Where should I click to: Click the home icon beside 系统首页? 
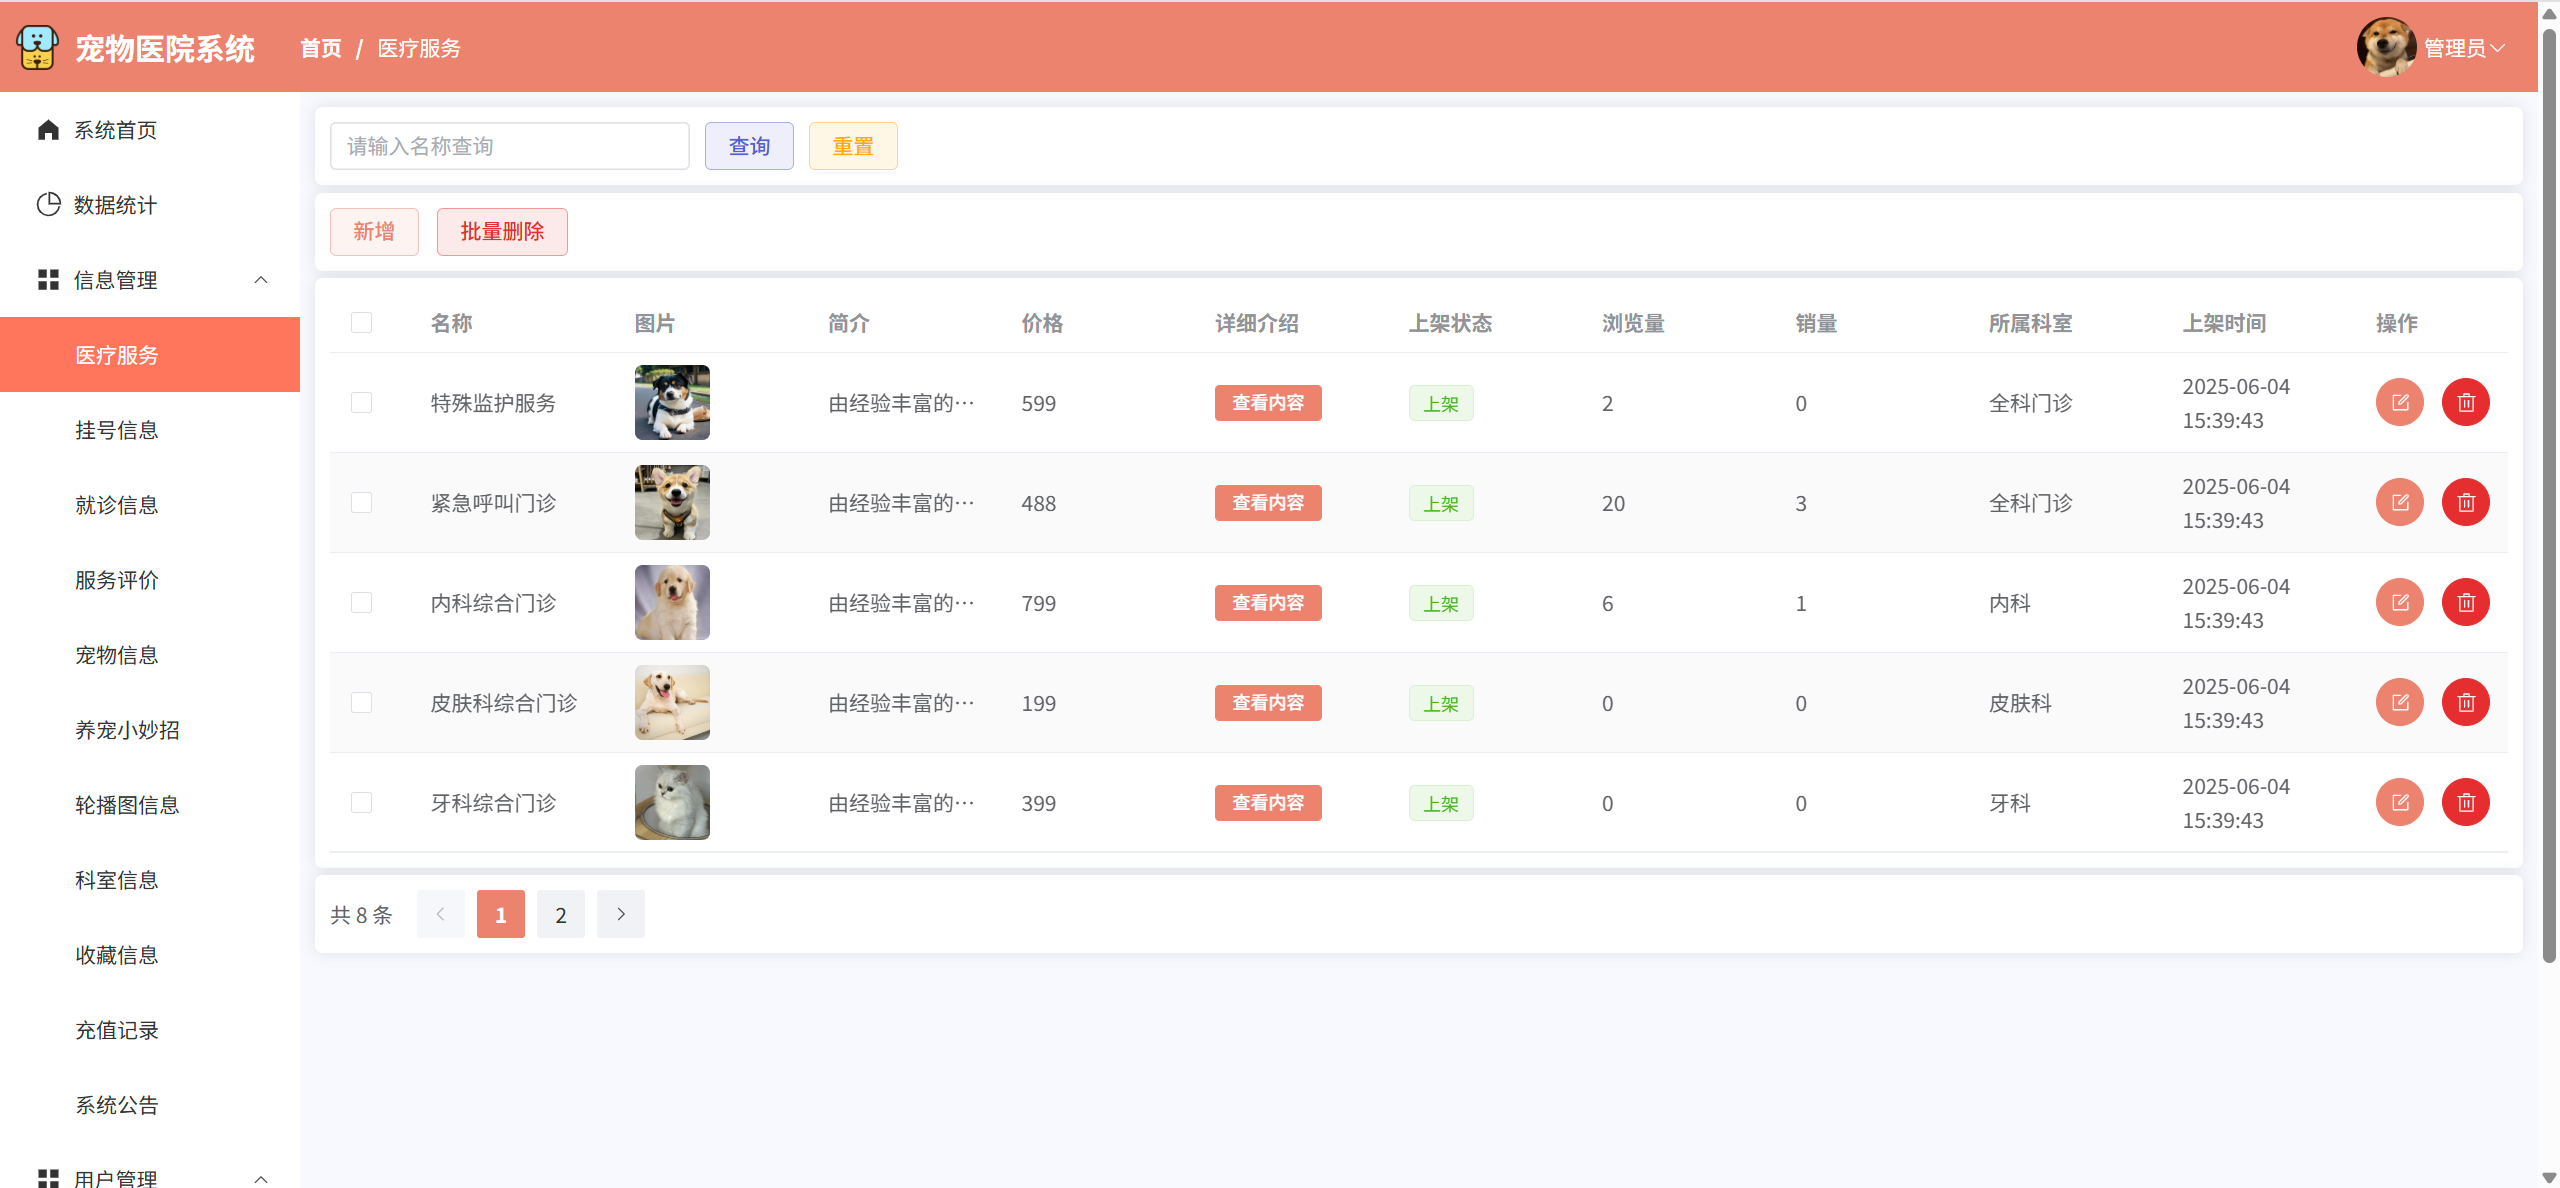pyautogui.click(x=48, y=130)
